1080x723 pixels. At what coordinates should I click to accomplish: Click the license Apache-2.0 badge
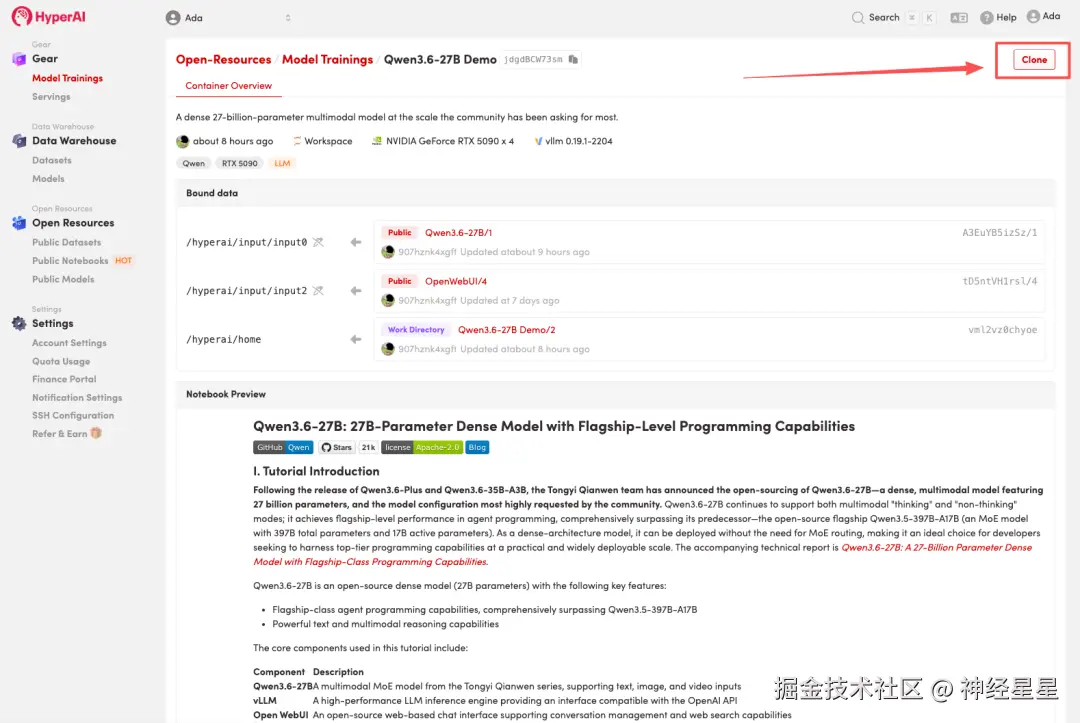pos(422,448)
